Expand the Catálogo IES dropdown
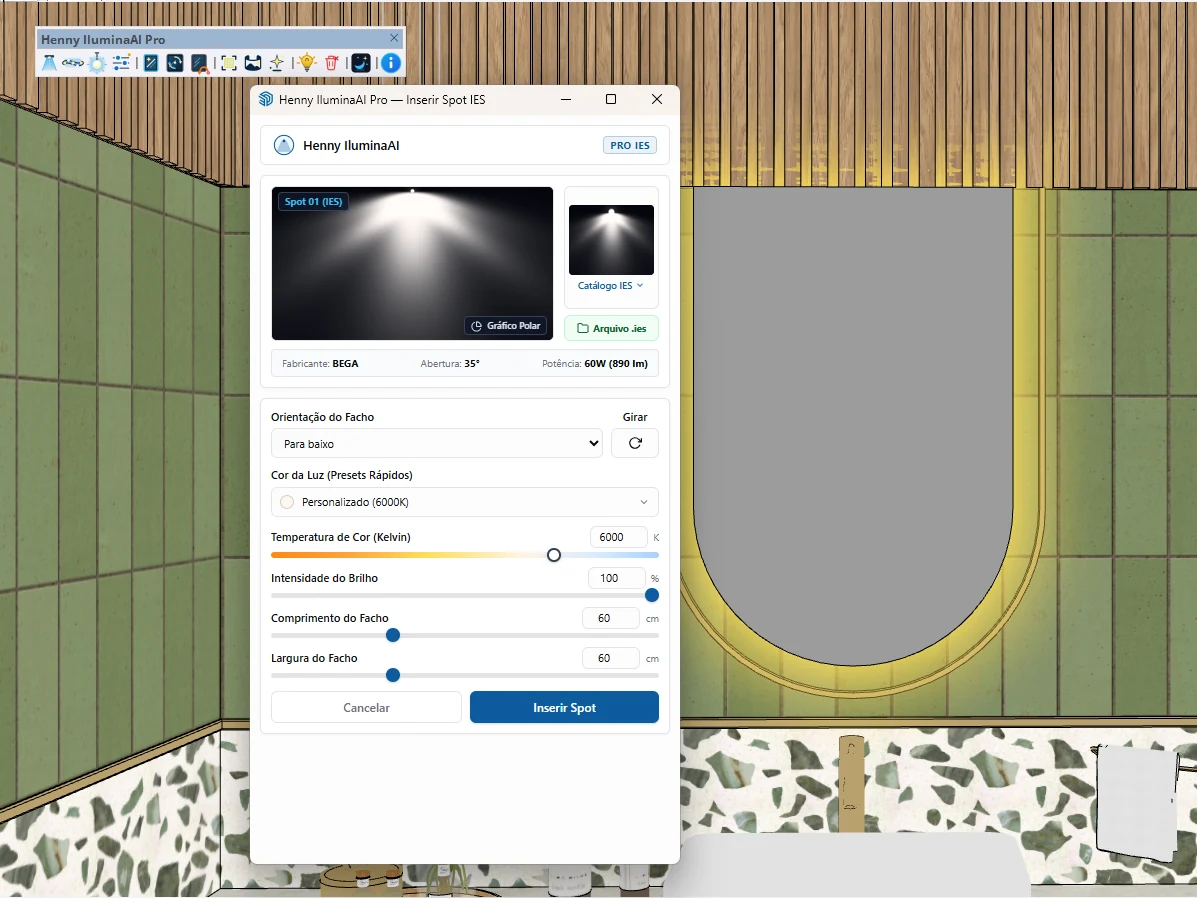The image size is (1197, 898). click(611, 286)
